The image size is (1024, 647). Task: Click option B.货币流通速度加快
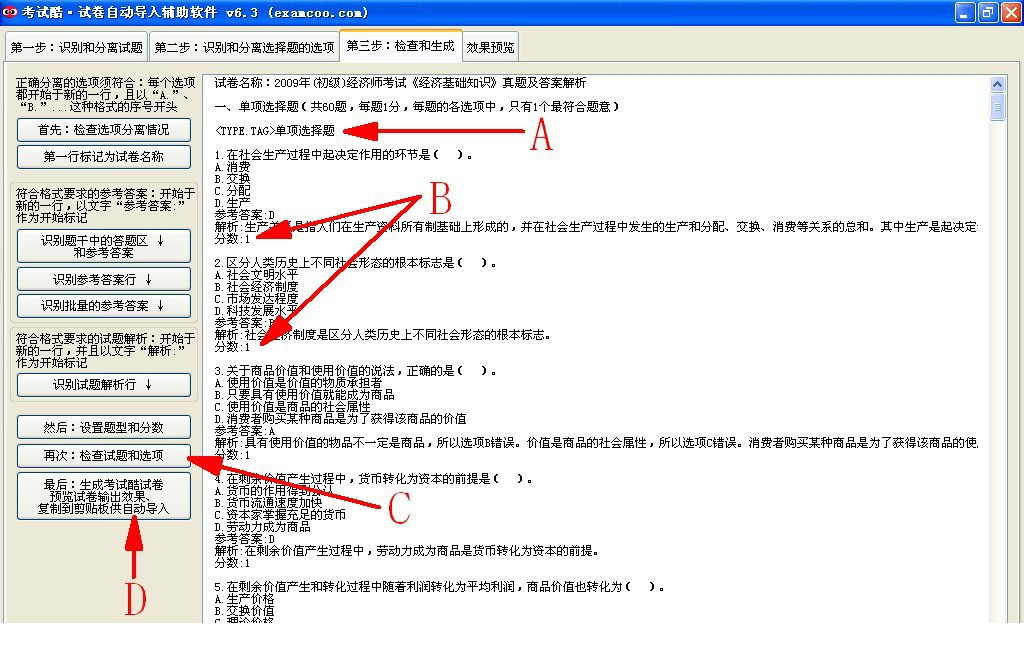268,503
